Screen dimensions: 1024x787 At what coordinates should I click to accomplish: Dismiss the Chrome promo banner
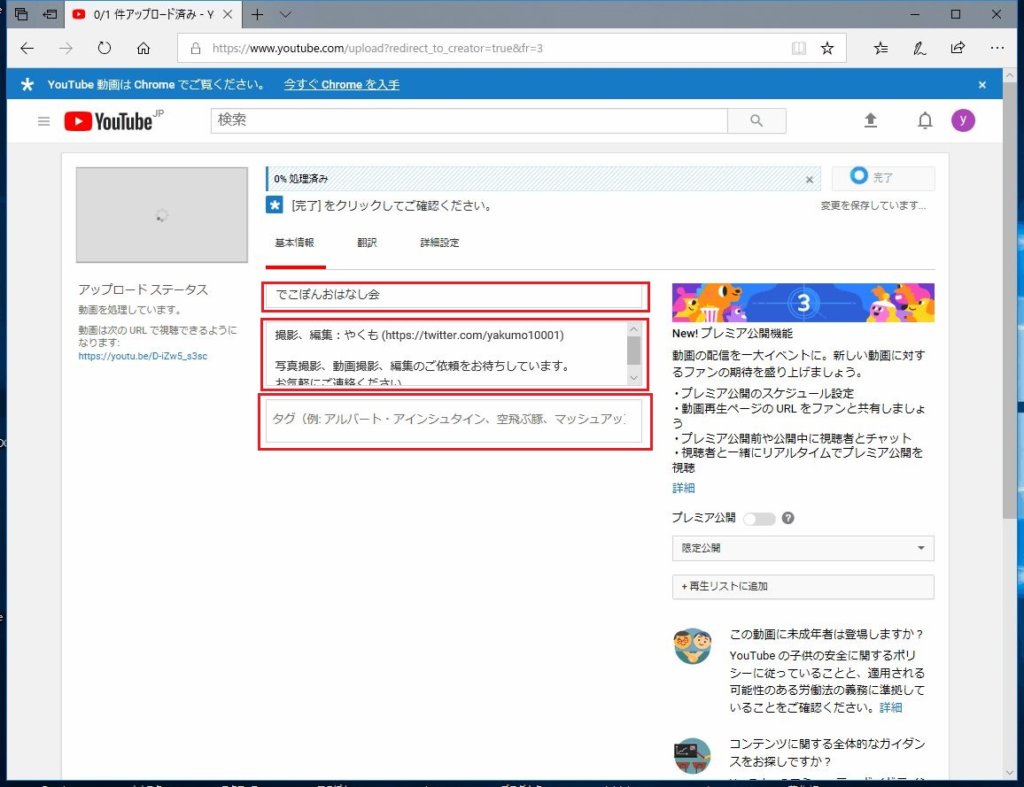point(982,84)
